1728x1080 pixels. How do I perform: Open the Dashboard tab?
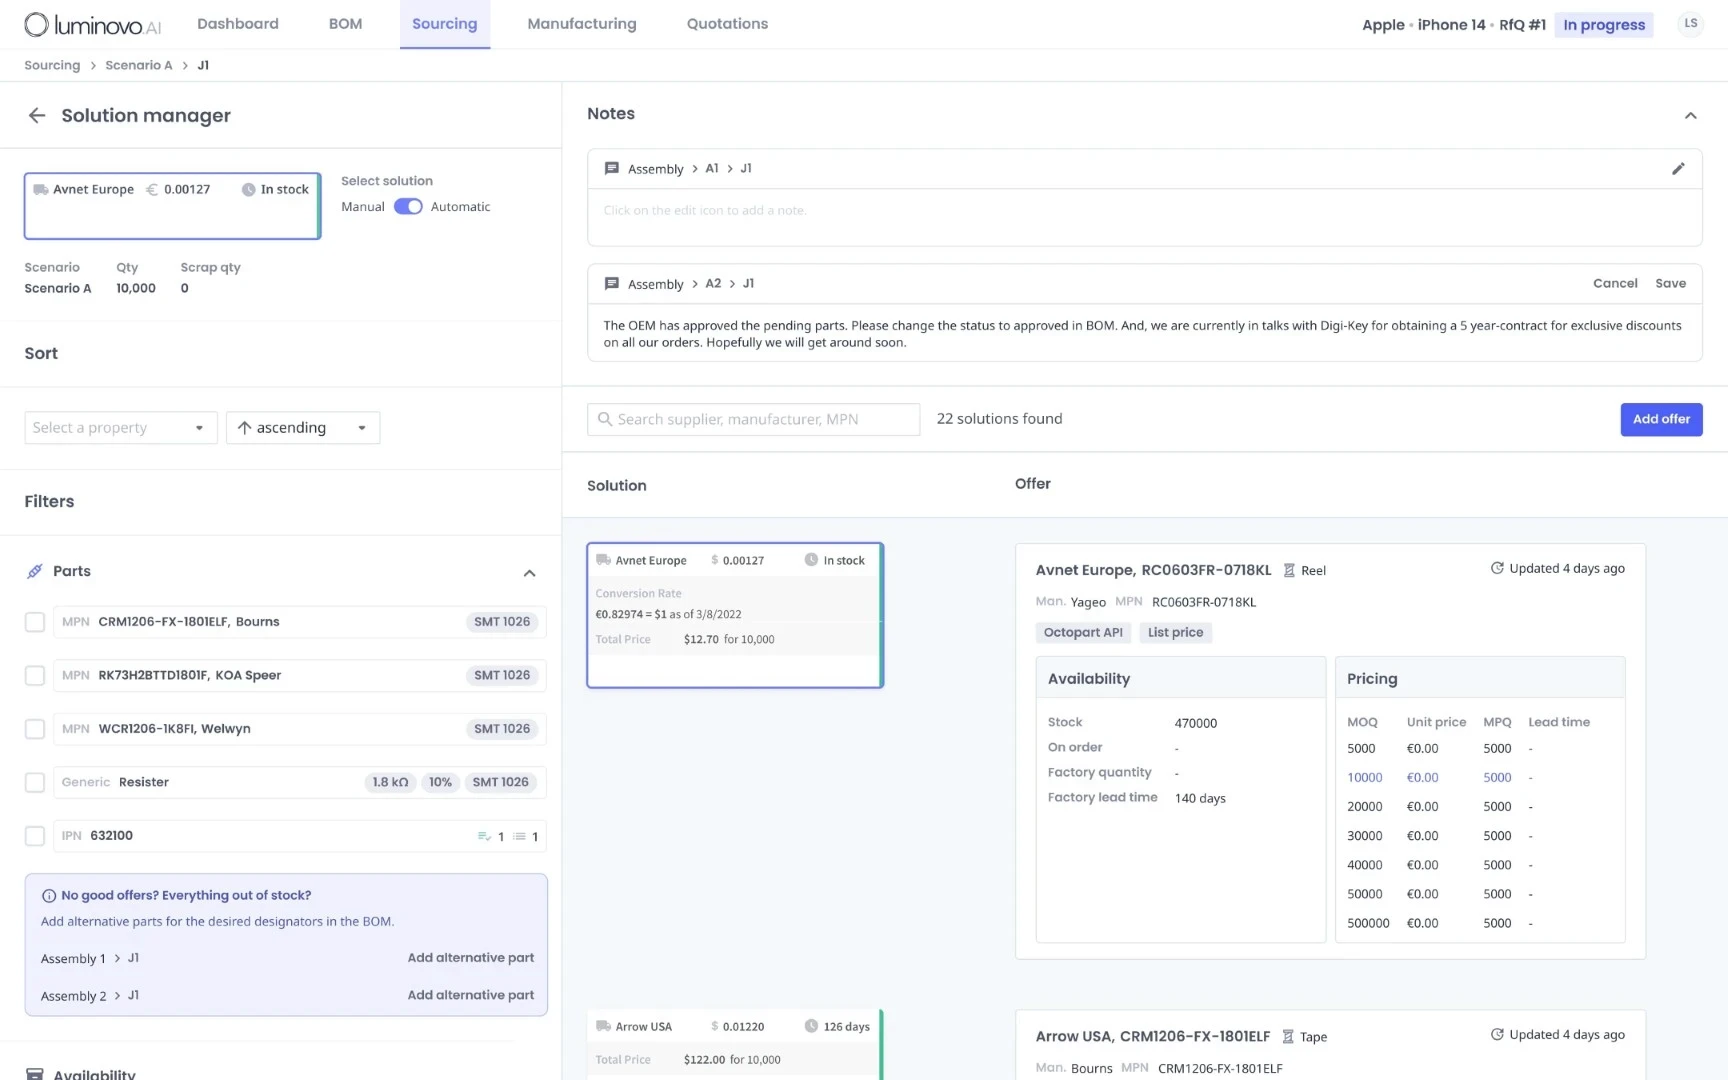click(238, 24)
